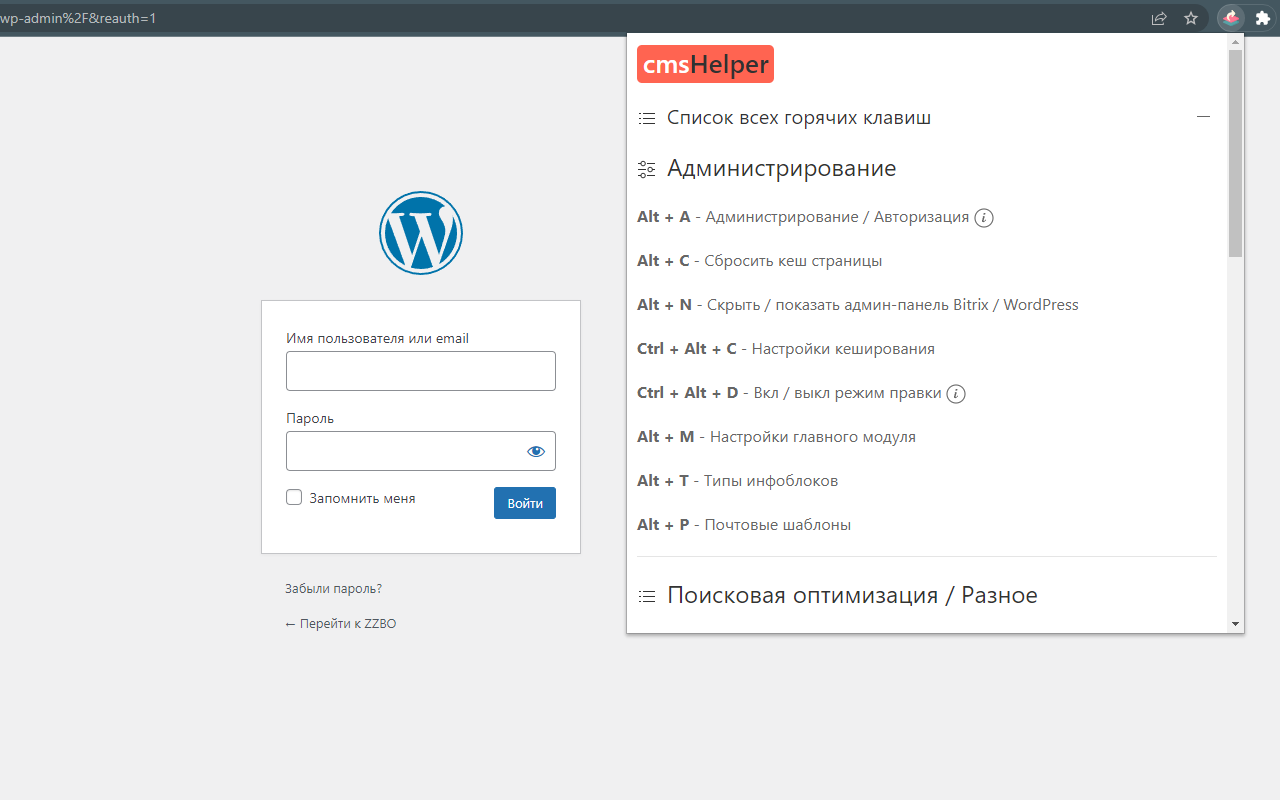Click the share page icon in address bar

click(1159, 18)
